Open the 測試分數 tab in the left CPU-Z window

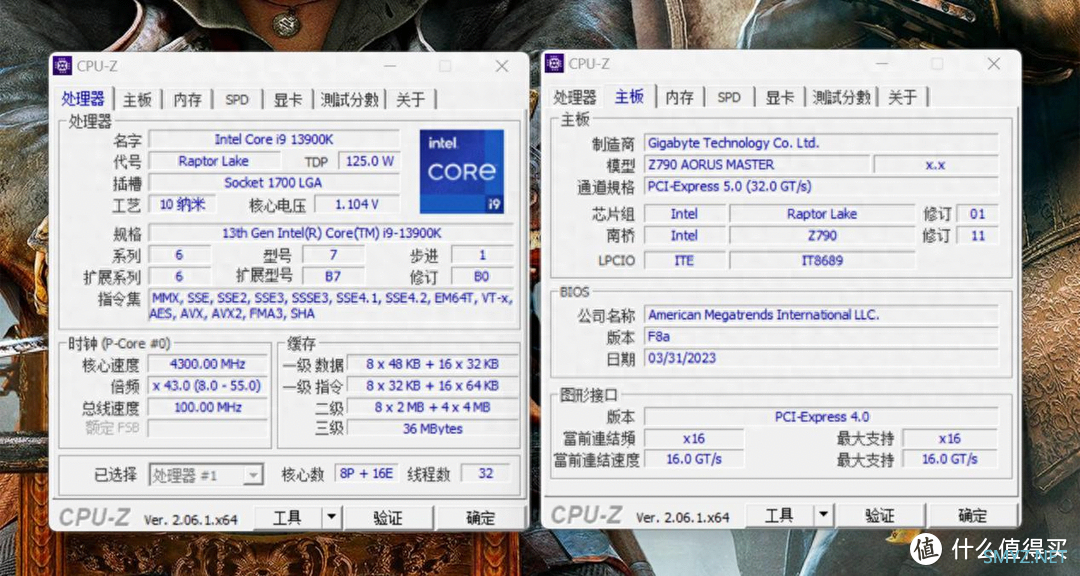(x=350, y=100)
